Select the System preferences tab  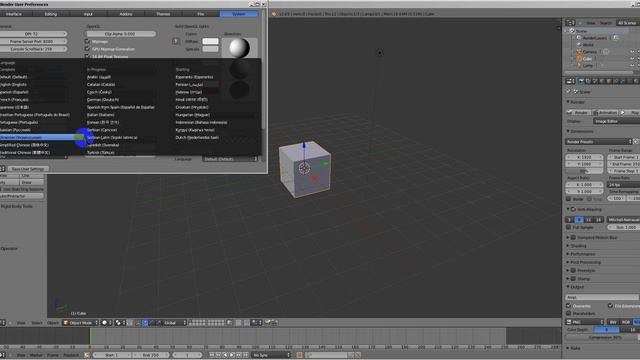tap(239, 14)
